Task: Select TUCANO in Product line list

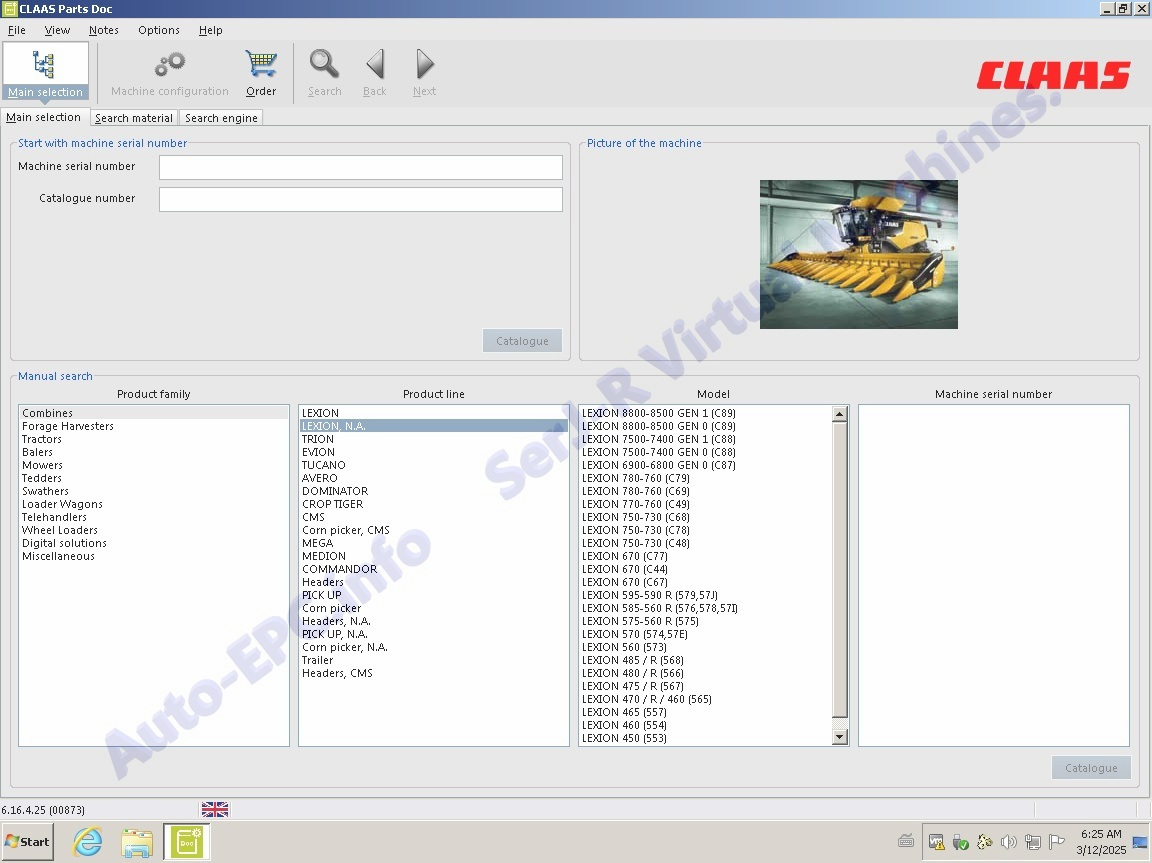Action: coord(324,465)
